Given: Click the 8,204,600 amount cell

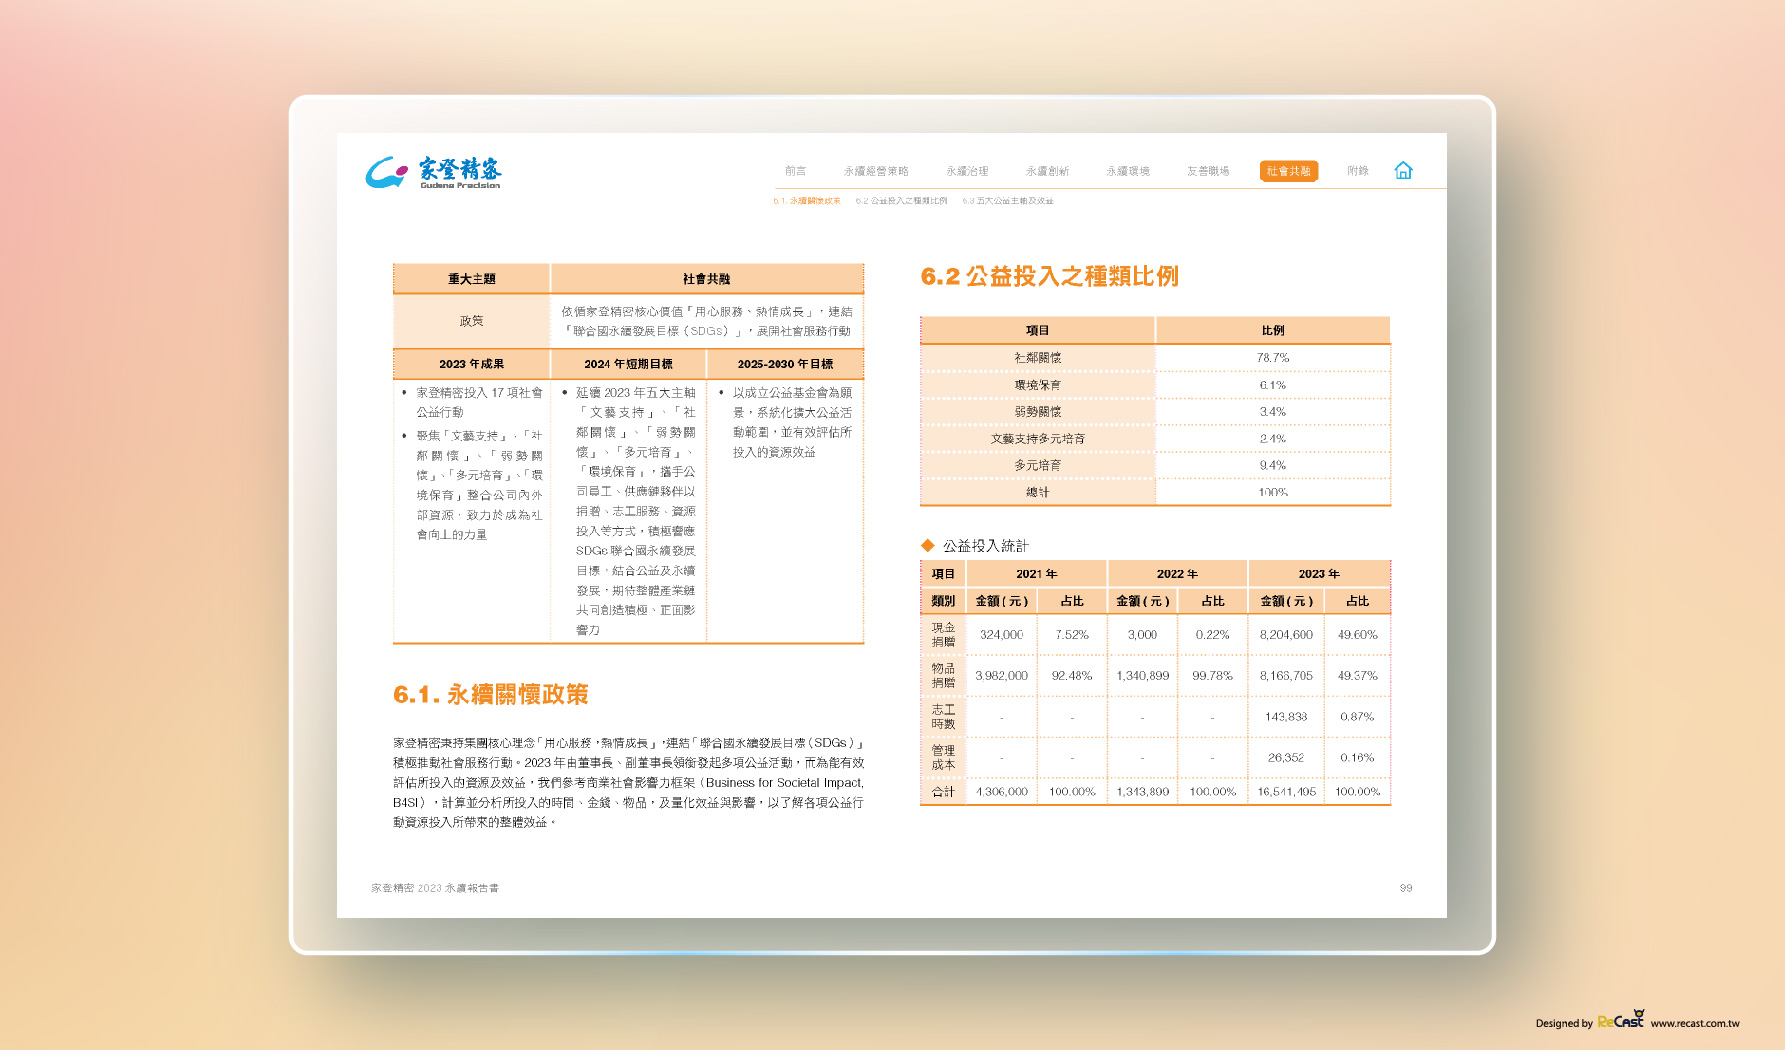Looking at the screenshot, I should pos(1286,635).
